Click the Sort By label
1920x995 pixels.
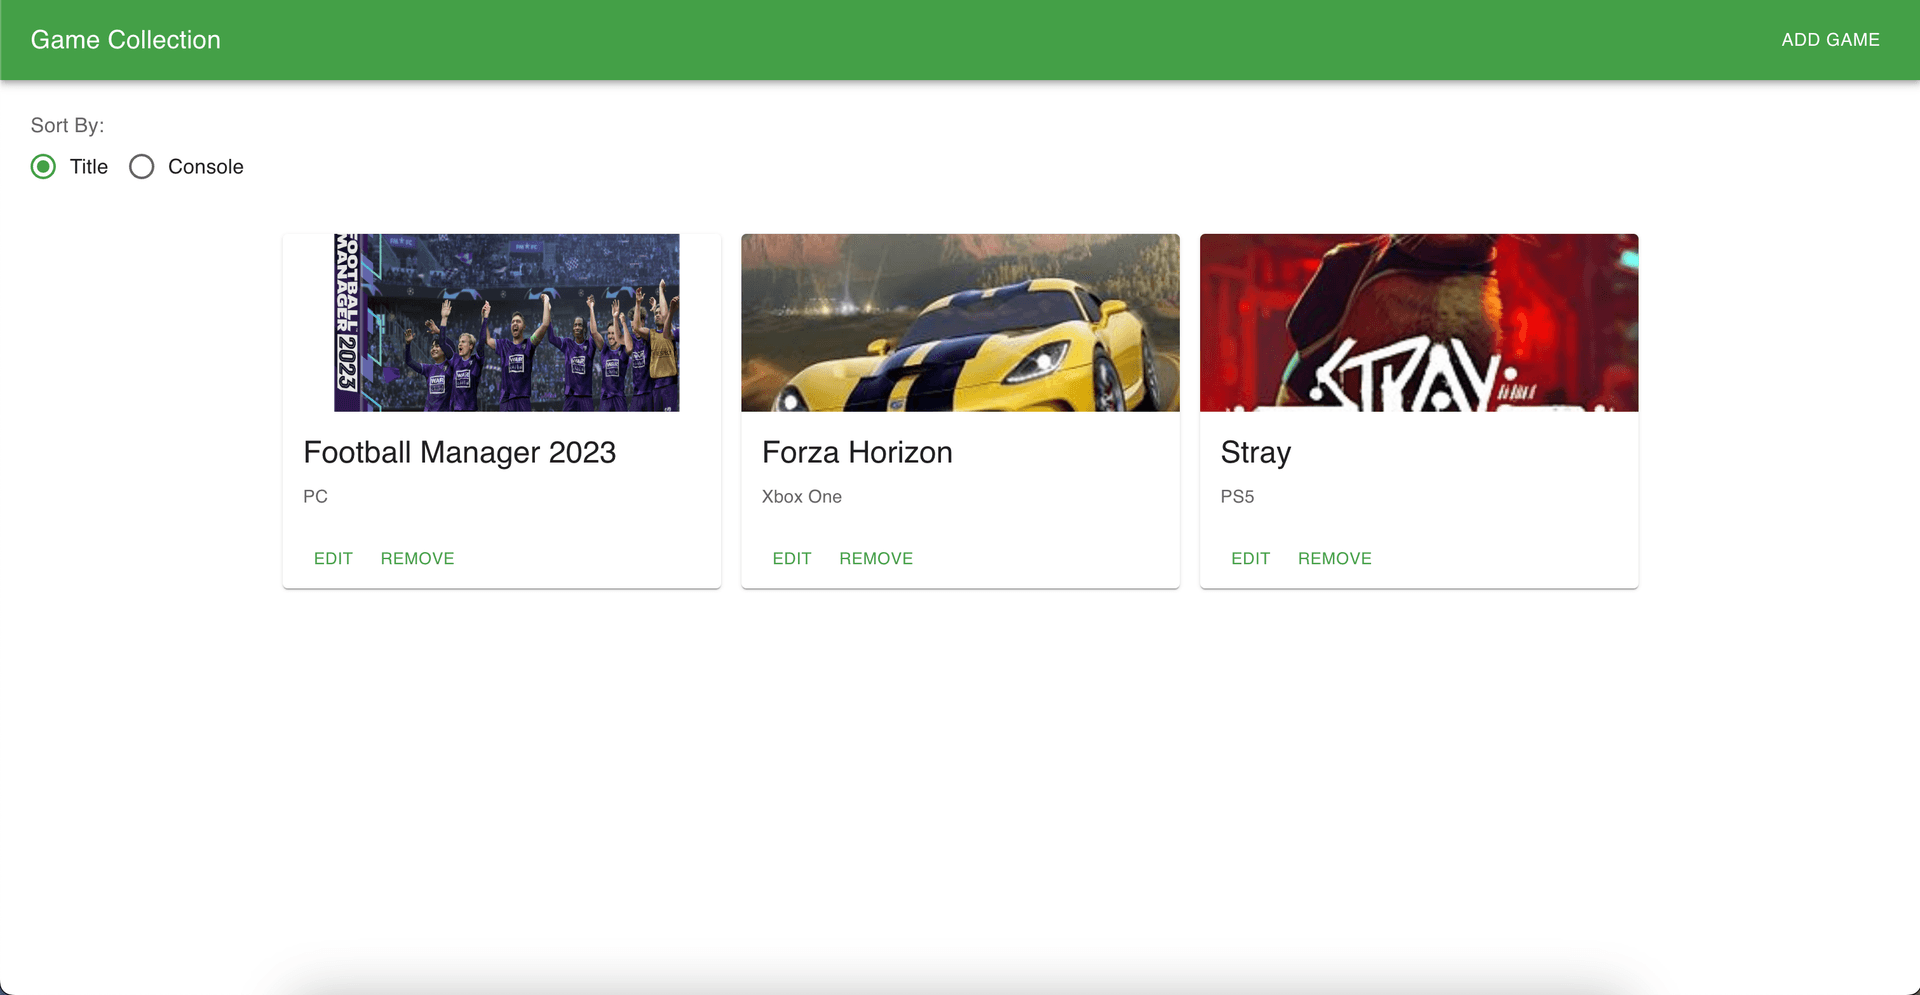coord(67,126)
